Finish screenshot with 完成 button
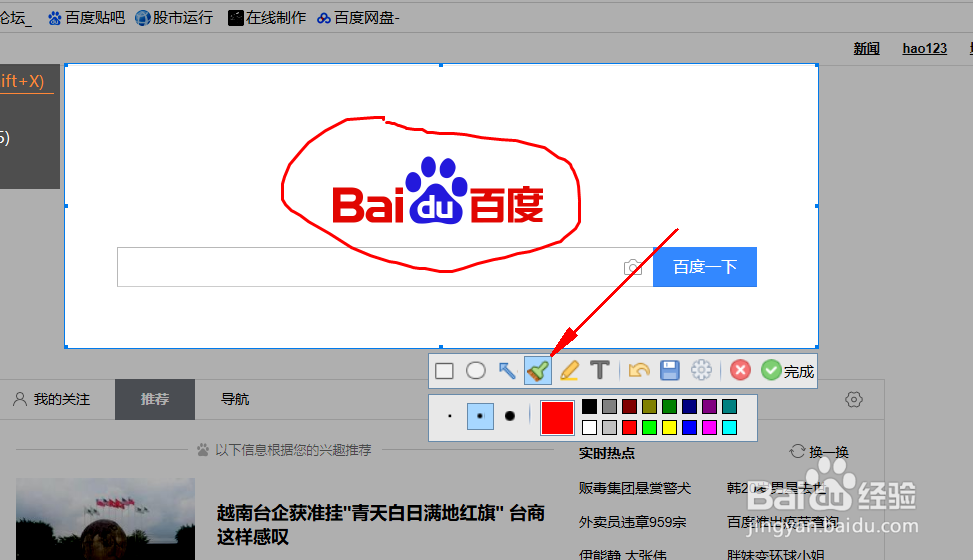The image size is (973, 560). tap(787, 371)
